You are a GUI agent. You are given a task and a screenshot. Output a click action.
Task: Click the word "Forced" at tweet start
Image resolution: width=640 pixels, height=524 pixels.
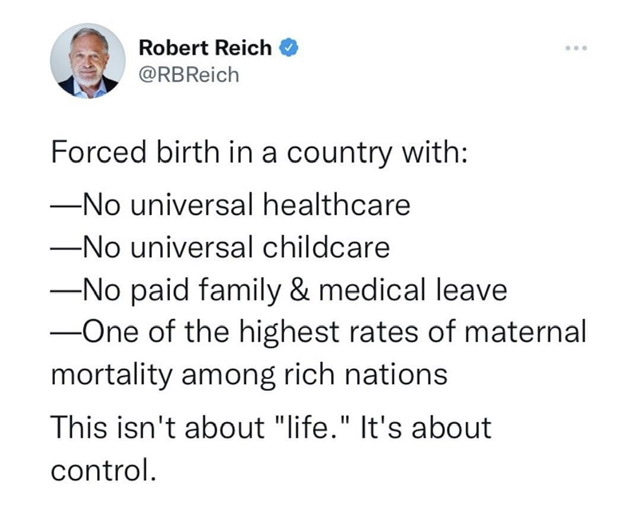pos(98,152)
